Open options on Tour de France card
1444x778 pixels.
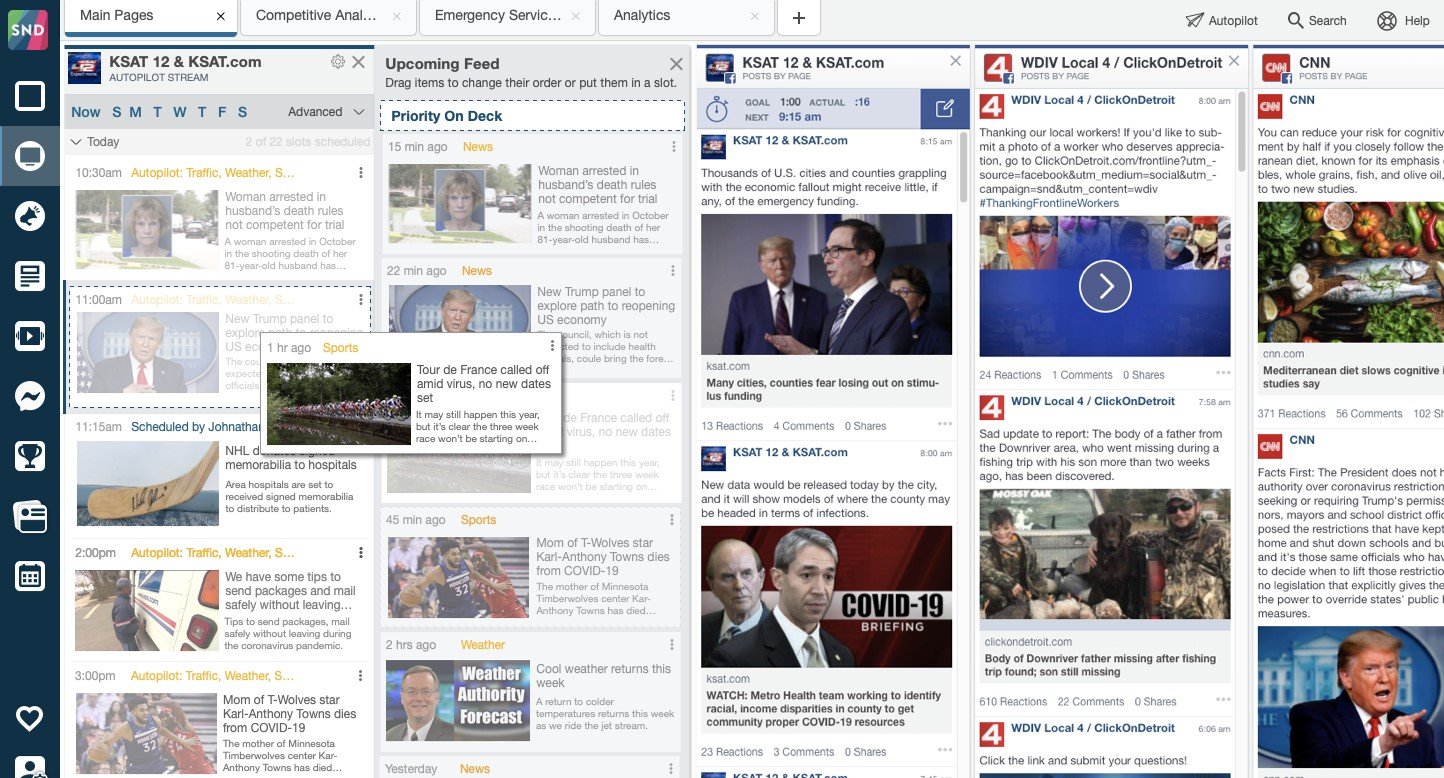pos(552,346)
